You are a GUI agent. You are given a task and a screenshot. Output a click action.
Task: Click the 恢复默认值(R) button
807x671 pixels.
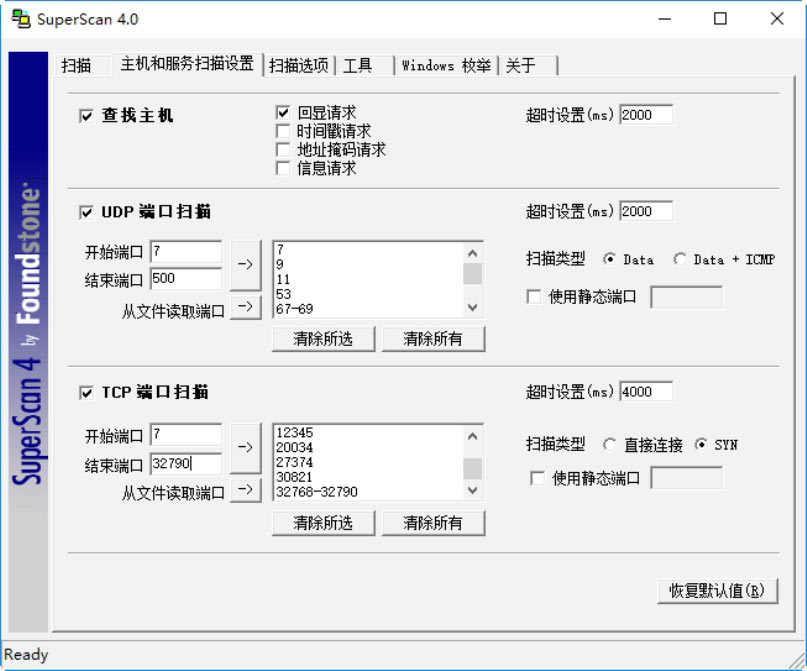(717, 591)
